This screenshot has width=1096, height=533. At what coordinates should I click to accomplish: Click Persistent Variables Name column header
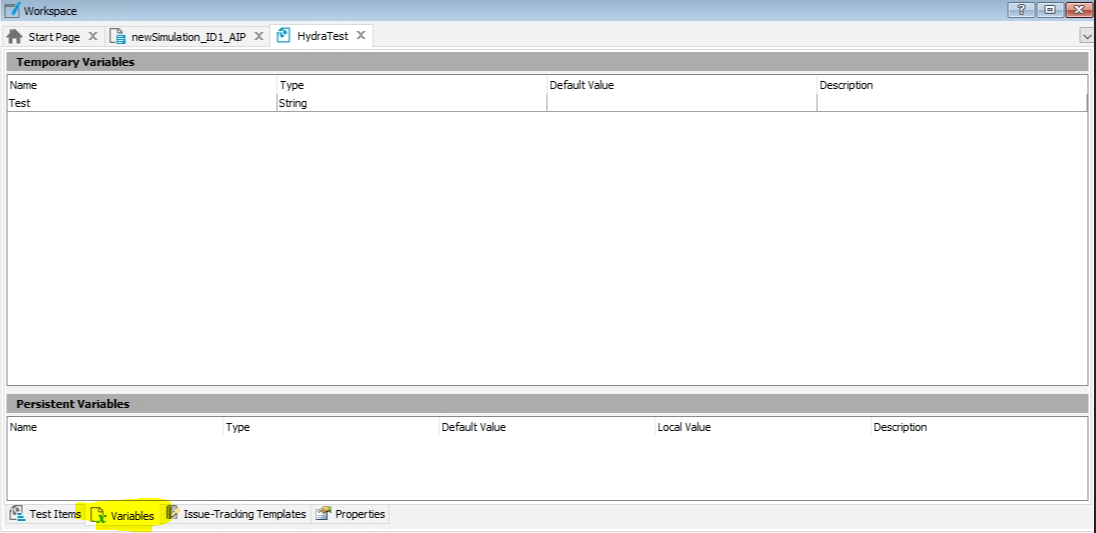[x=115, y=427]
